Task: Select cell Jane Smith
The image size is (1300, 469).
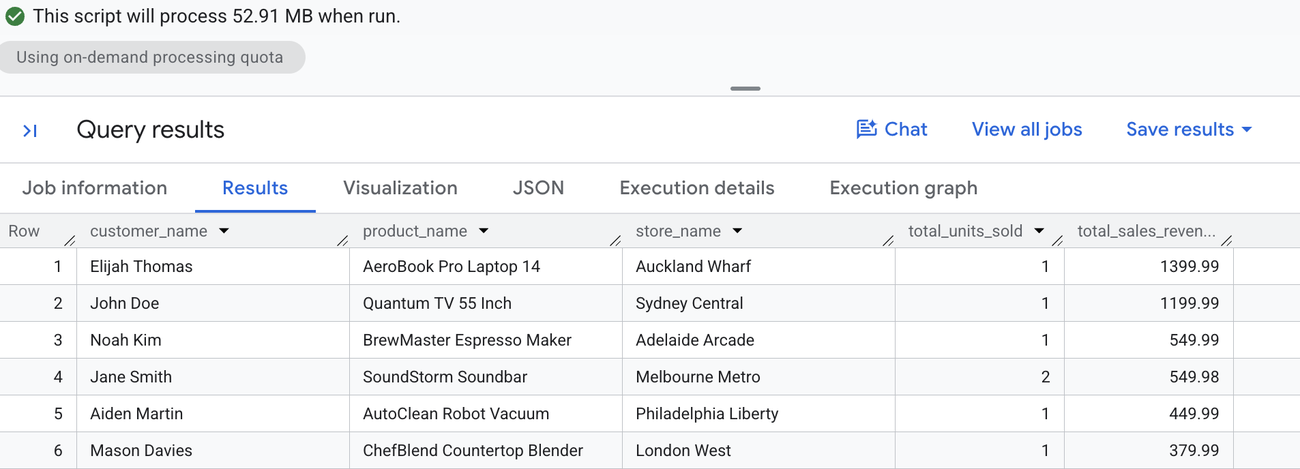Action: (213, 377)
